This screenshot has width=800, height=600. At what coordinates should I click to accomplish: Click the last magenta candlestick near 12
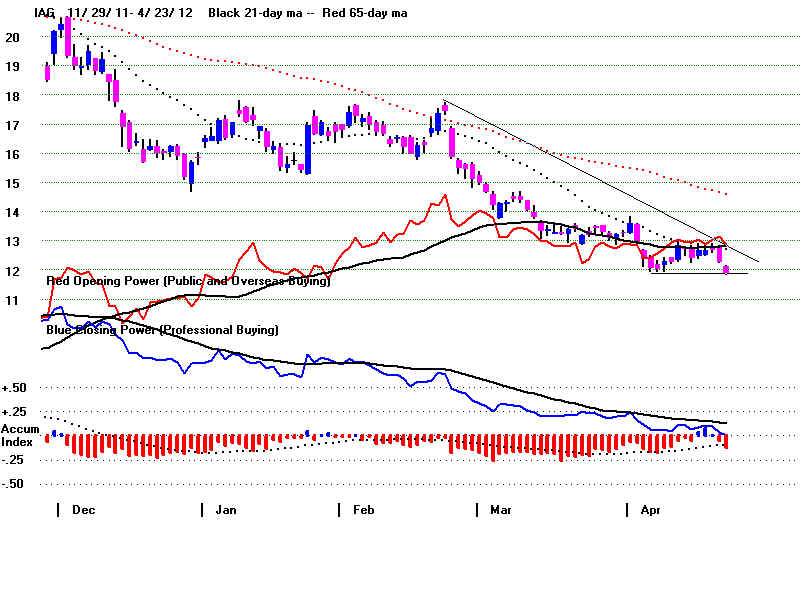tap(726, 269)
